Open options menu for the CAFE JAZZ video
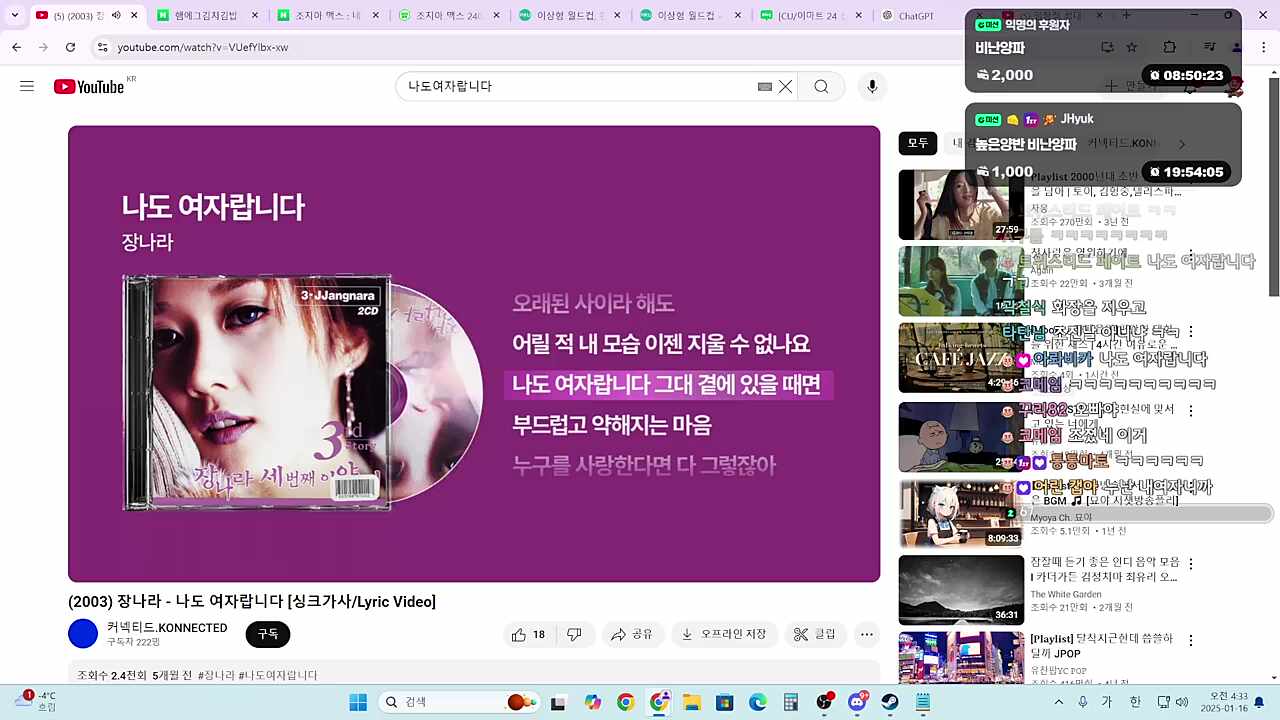Image resolution: width=1280 pixels, height=720 pixels. (x=1191, y=332)
